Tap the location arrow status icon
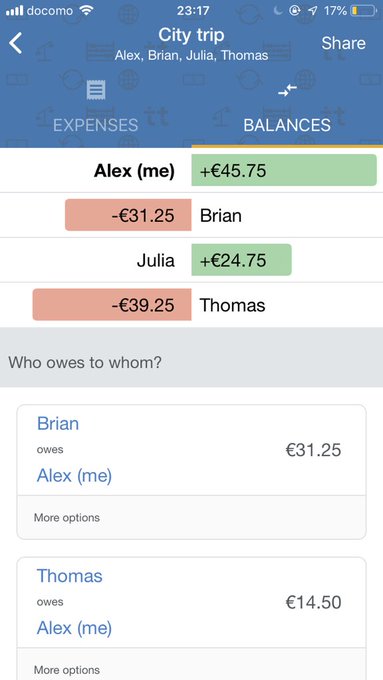383x680 pixels. pos(312,11)
